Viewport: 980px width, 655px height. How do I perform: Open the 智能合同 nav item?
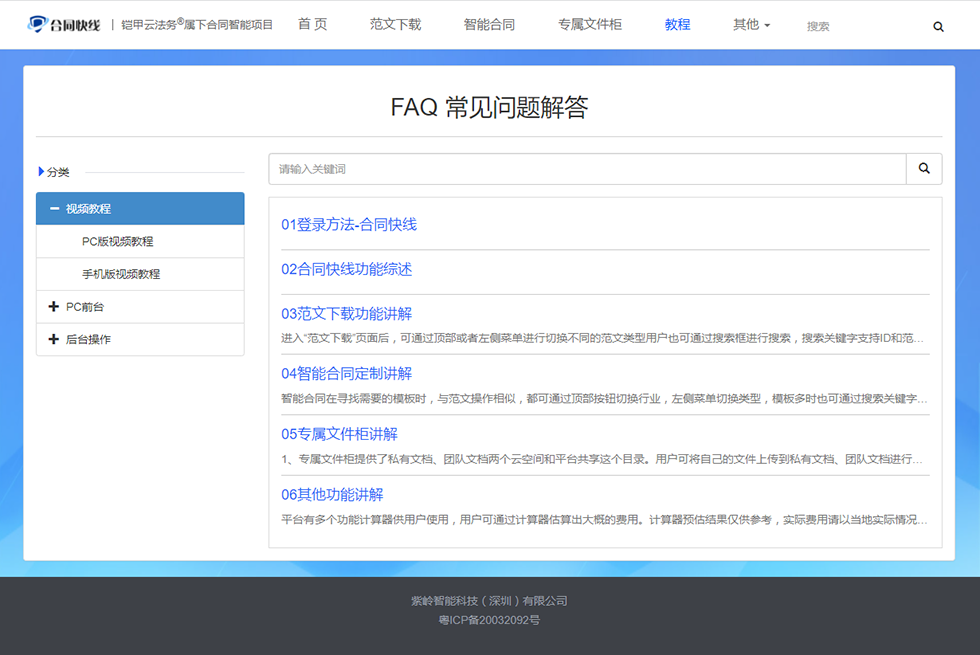click(489, 24)
